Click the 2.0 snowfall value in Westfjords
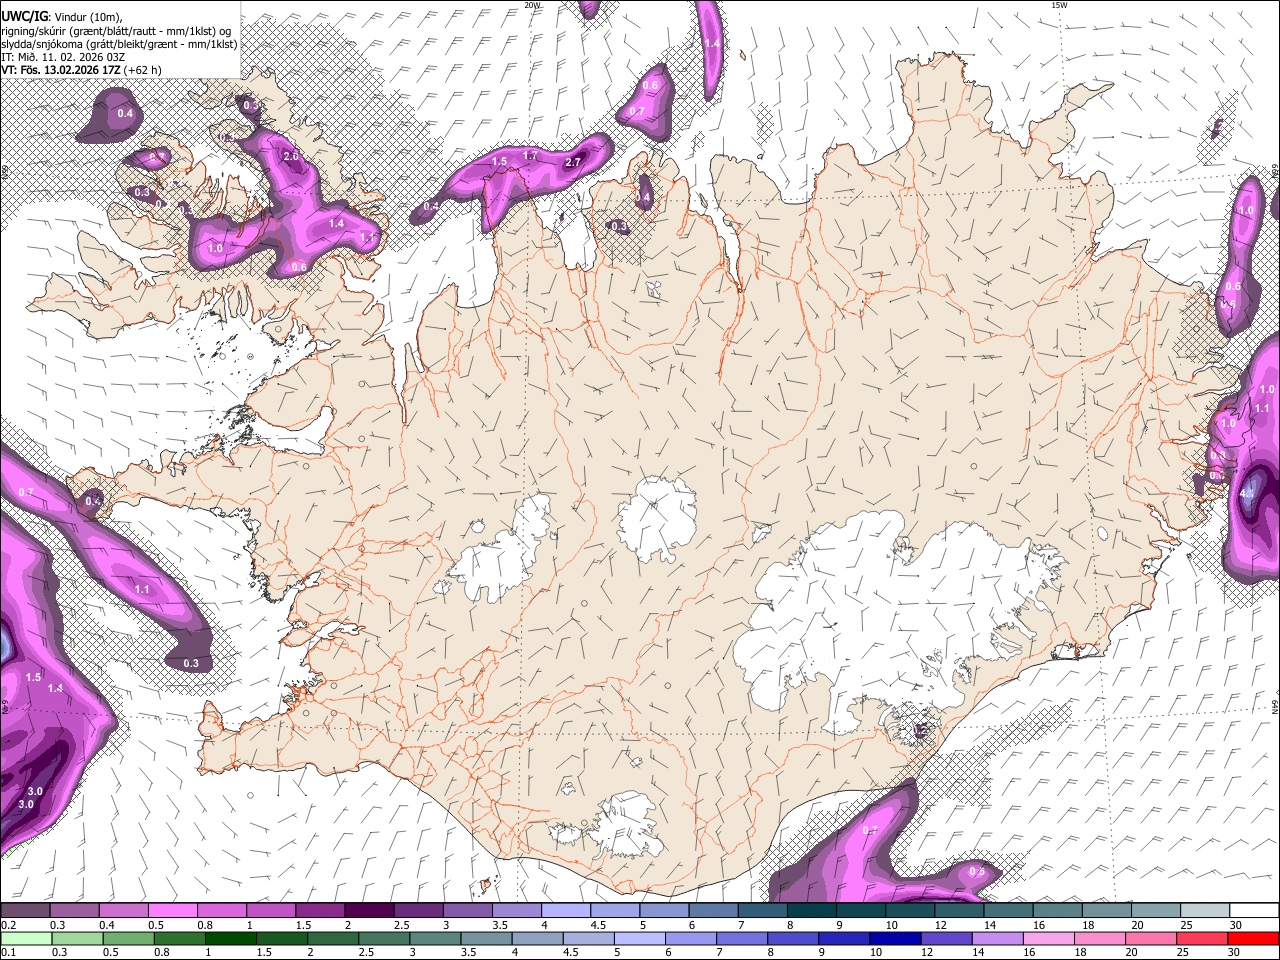This screenshot has height=960, width=1280. pyautogui.click(x=291, y=157)
